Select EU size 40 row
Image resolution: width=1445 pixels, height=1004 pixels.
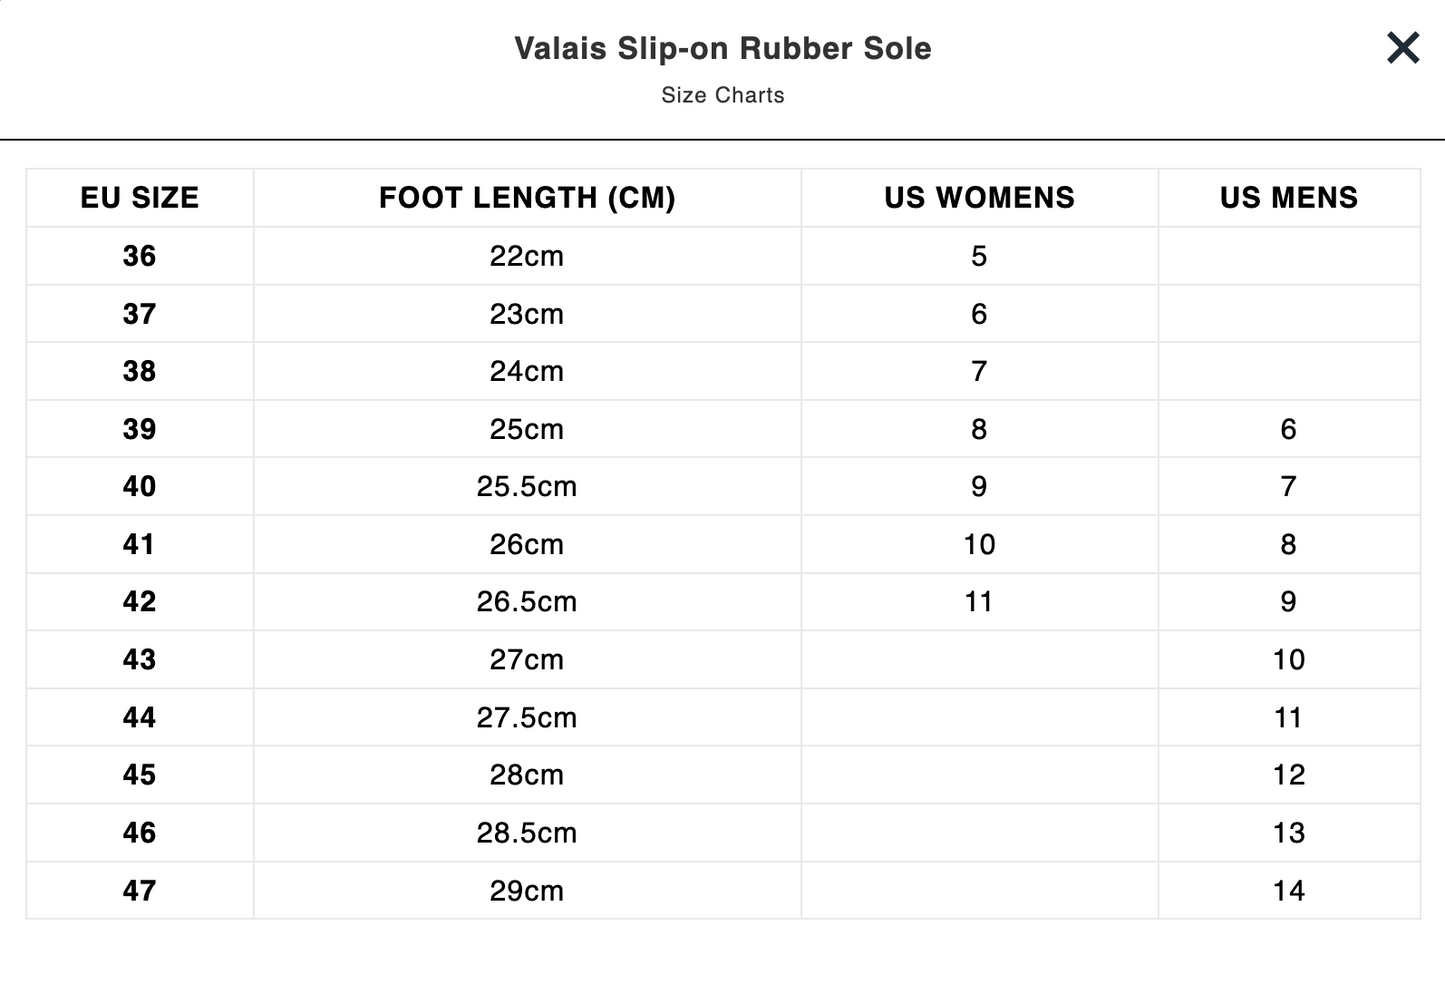coord(139,487)
